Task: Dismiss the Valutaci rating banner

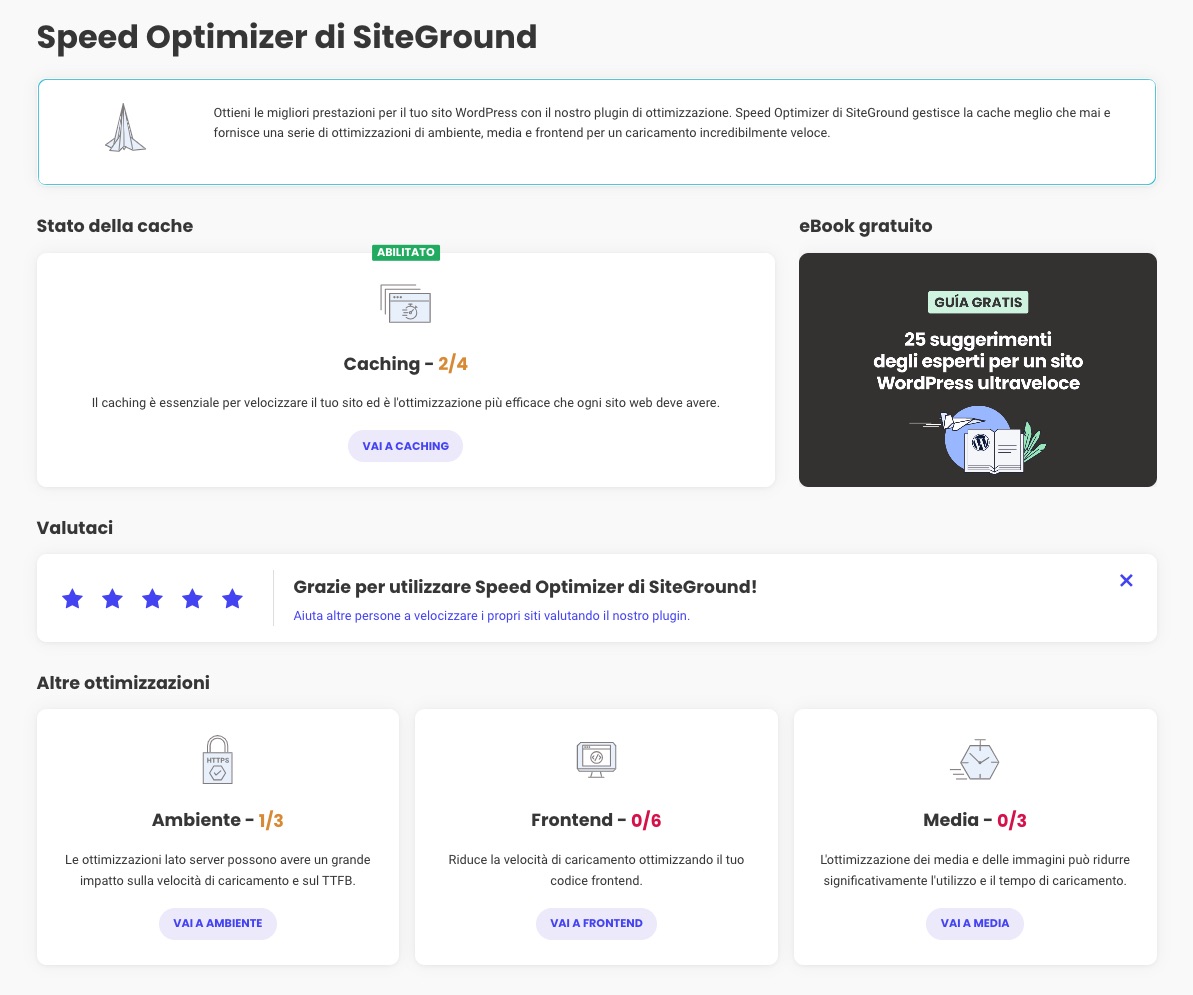Action: (x=1126, y=580)
